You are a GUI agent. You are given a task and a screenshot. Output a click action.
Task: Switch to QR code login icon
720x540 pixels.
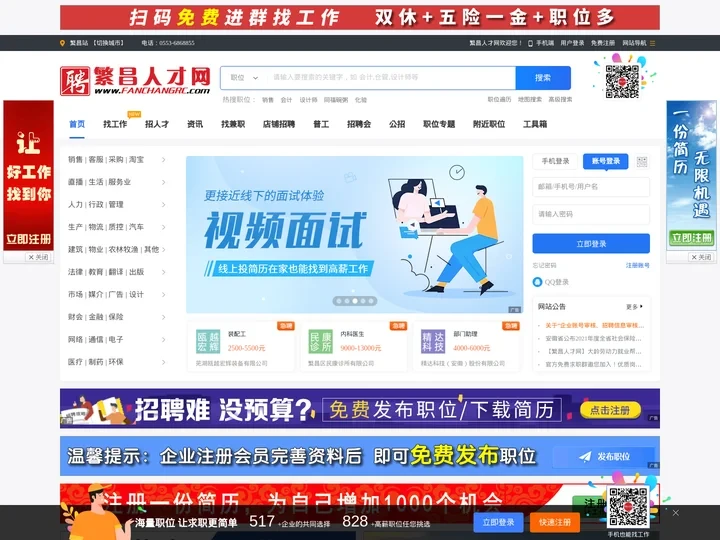(x=642, y=162)
